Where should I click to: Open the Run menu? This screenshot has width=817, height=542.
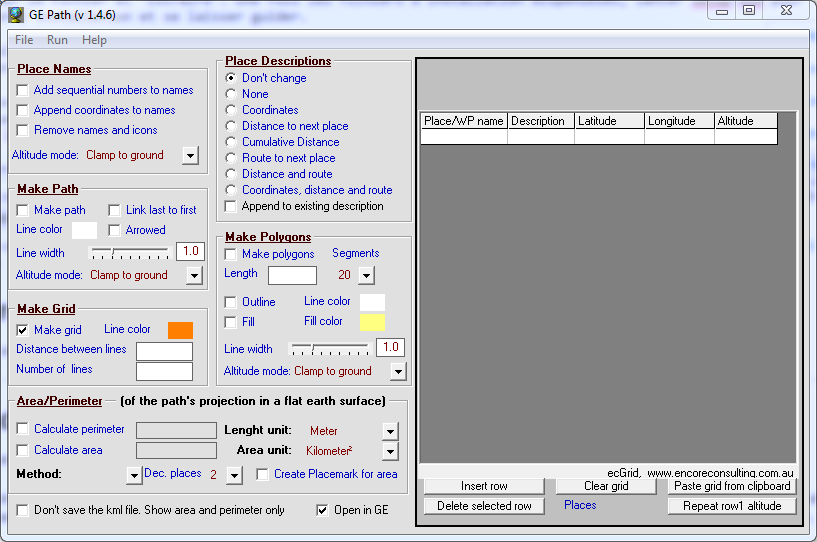tap(57, 40)
